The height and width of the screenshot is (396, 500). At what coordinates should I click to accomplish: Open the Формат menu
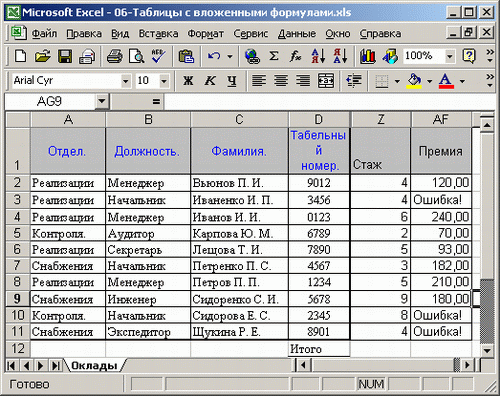(x=205, y=33)
